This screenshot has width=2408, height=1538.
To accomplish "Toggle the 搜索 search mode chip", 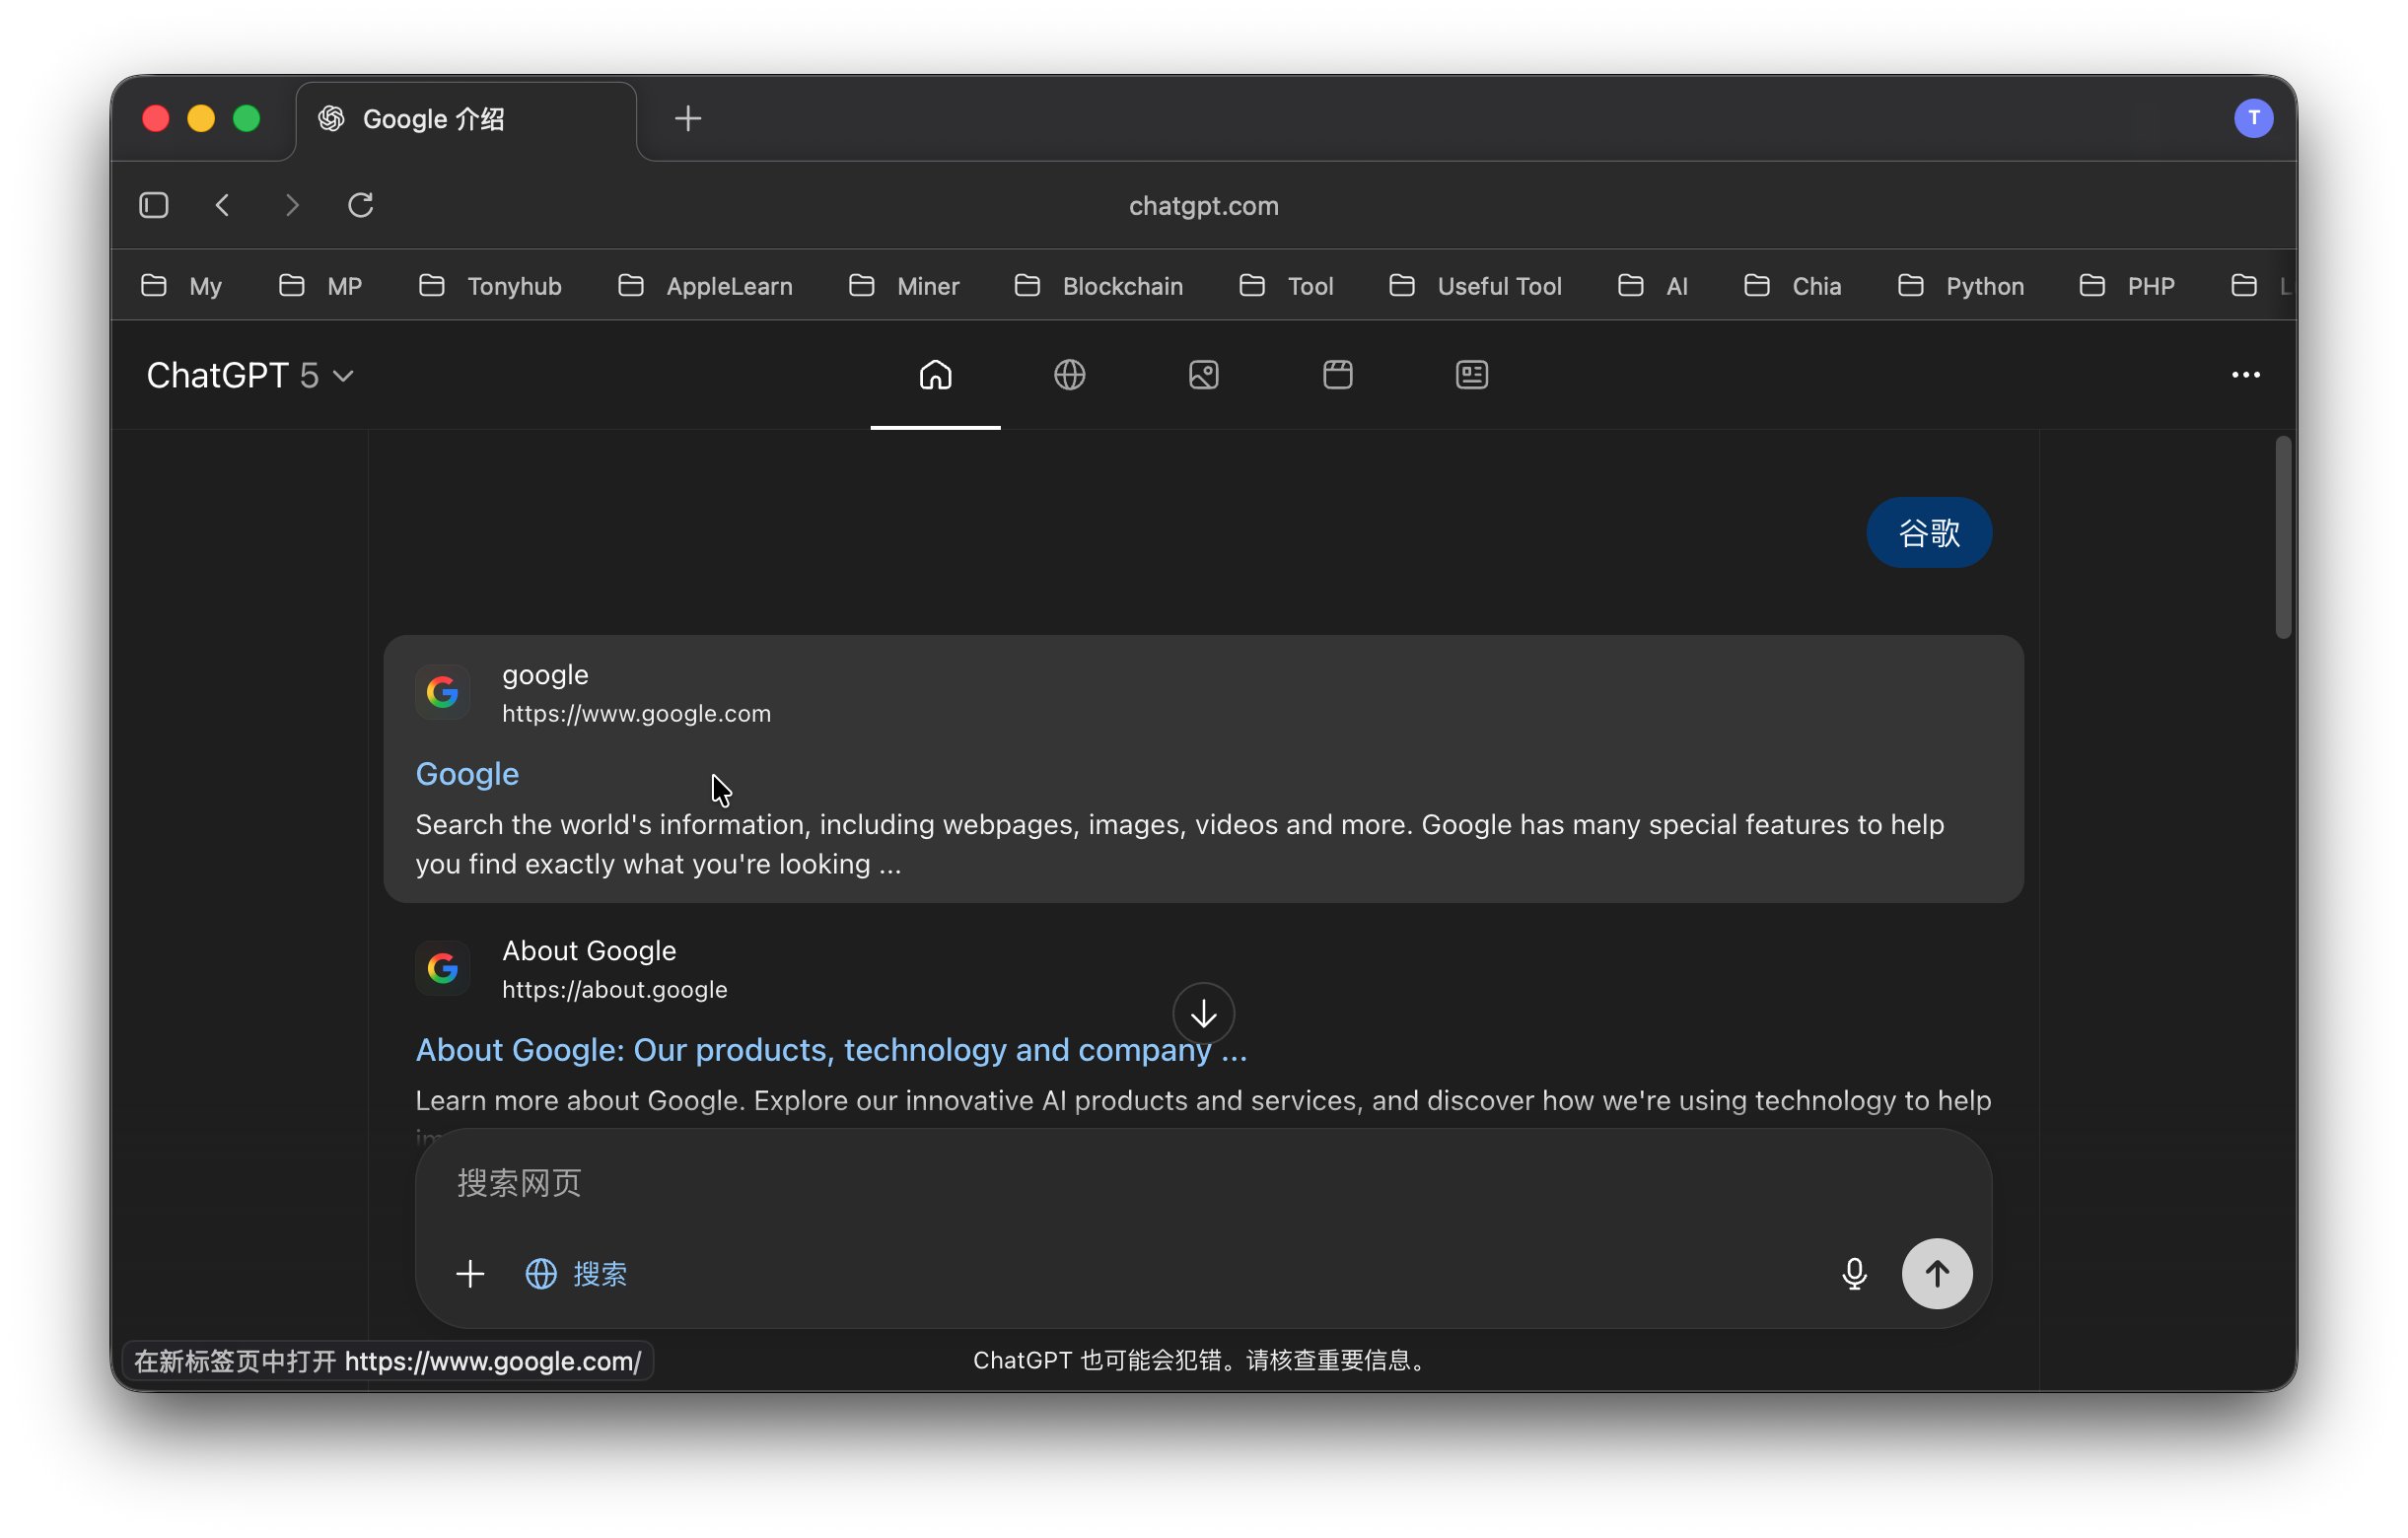I will (x=577, y=1273).
